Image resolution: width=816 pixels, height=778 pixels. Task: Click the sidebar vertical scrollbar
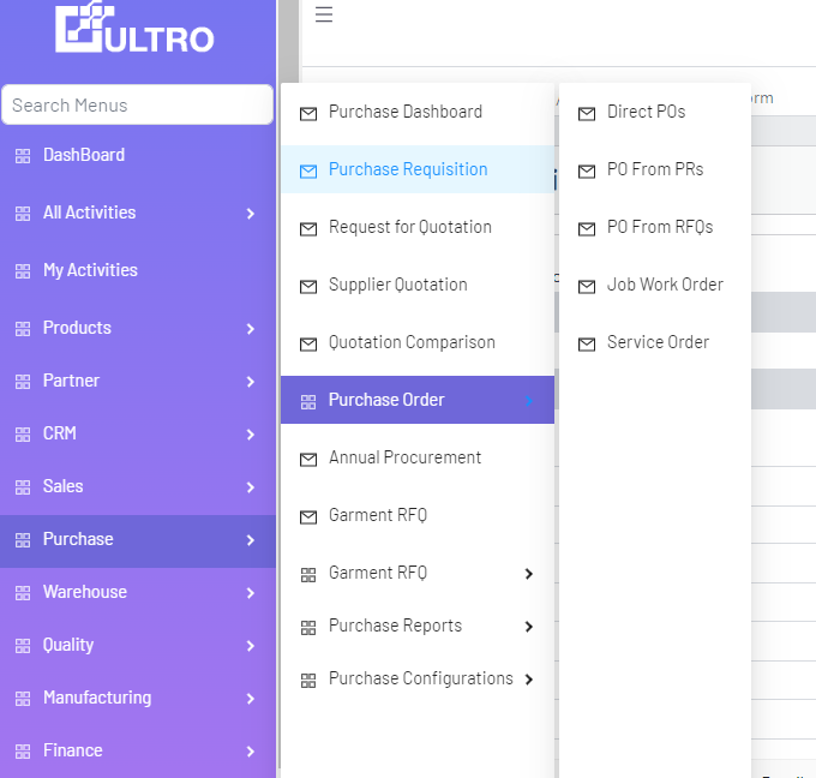point(288,40)
